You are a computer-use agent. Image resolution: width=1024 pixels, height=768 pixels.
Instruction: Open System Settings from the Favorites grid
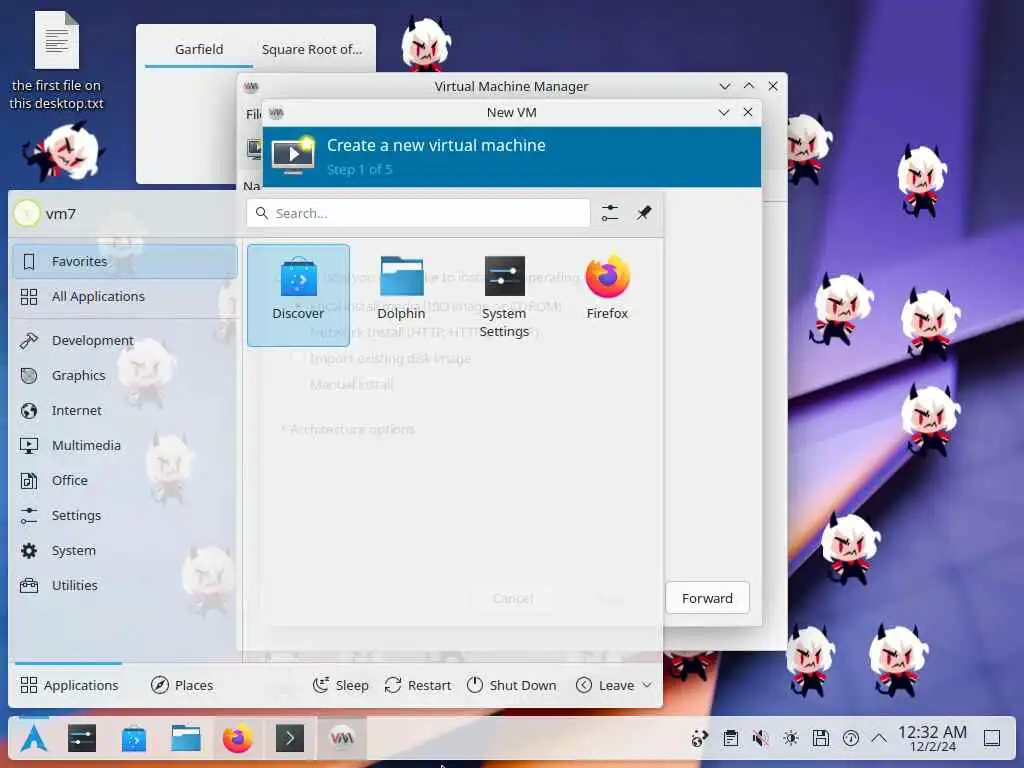point(504,295)
